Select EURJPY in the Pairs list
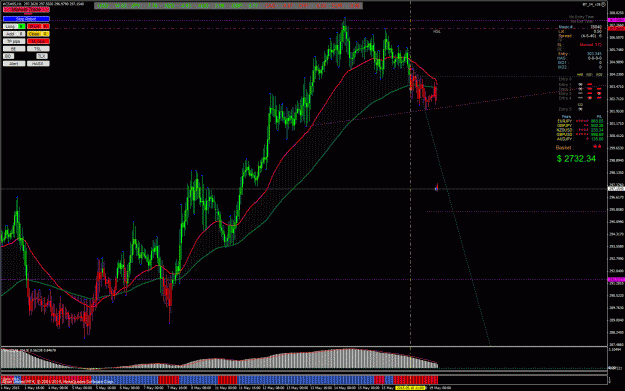 pyautogui.click(x=564, y=121)
